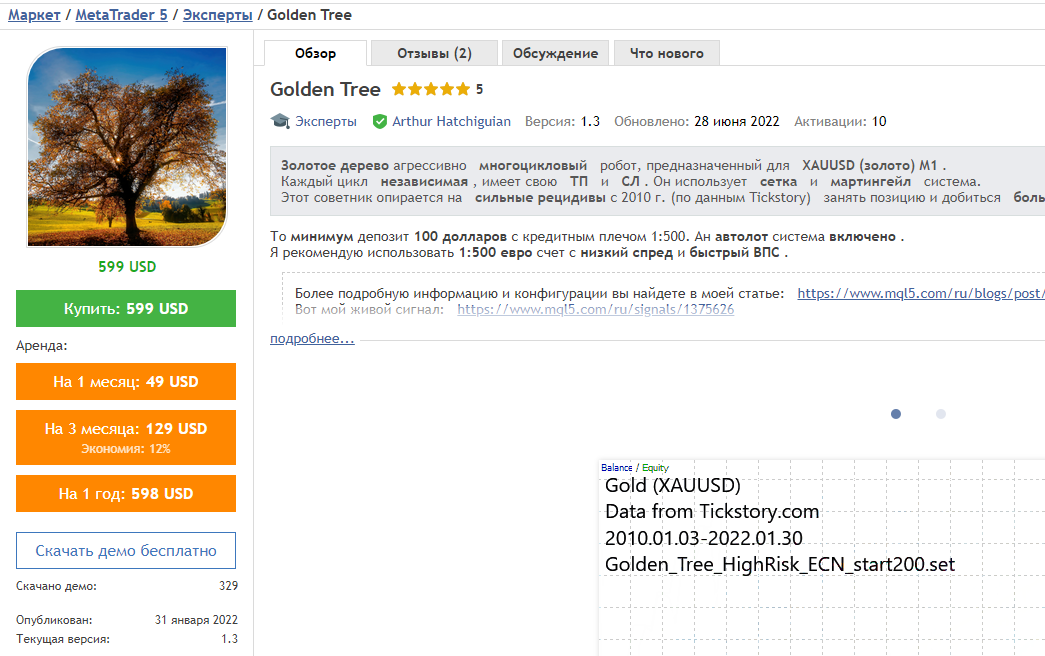
Task: Click the backtest chart screenshot
Action: [x=821, y=557]
